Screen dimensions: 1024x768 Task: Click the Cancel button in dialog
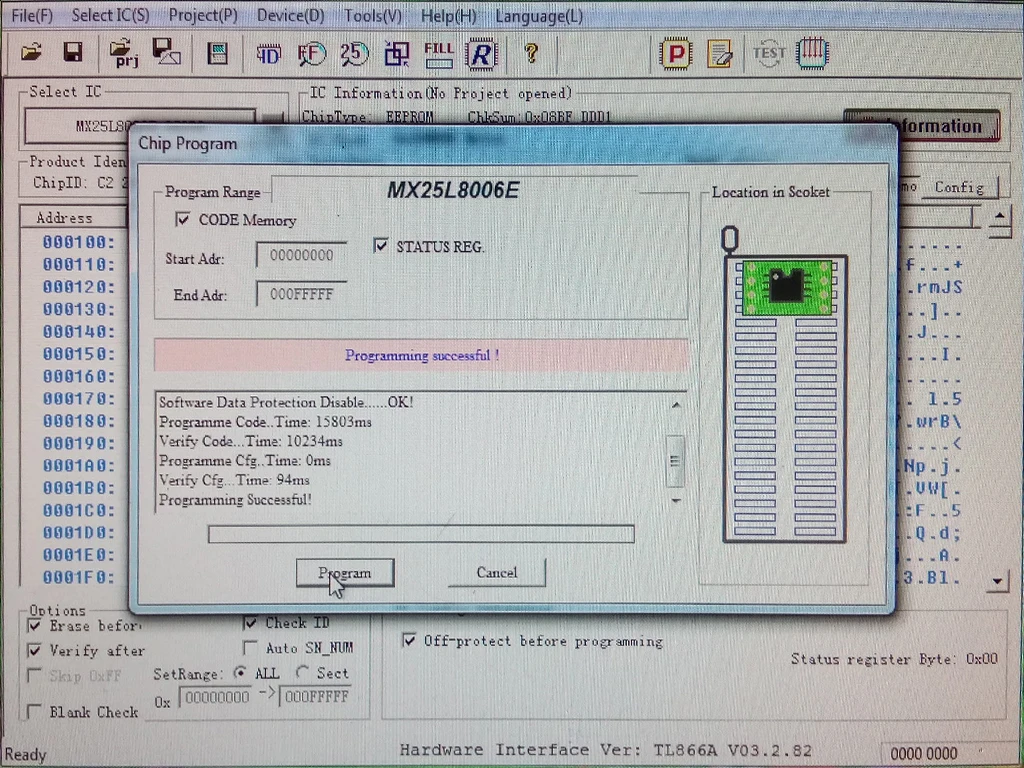click(x=496, y=572)
